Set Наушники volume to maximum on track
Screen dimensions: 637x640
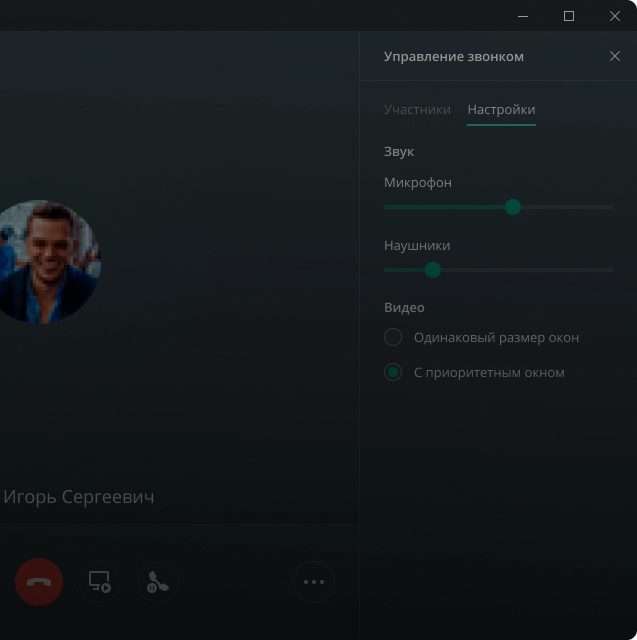pos(611,270)
